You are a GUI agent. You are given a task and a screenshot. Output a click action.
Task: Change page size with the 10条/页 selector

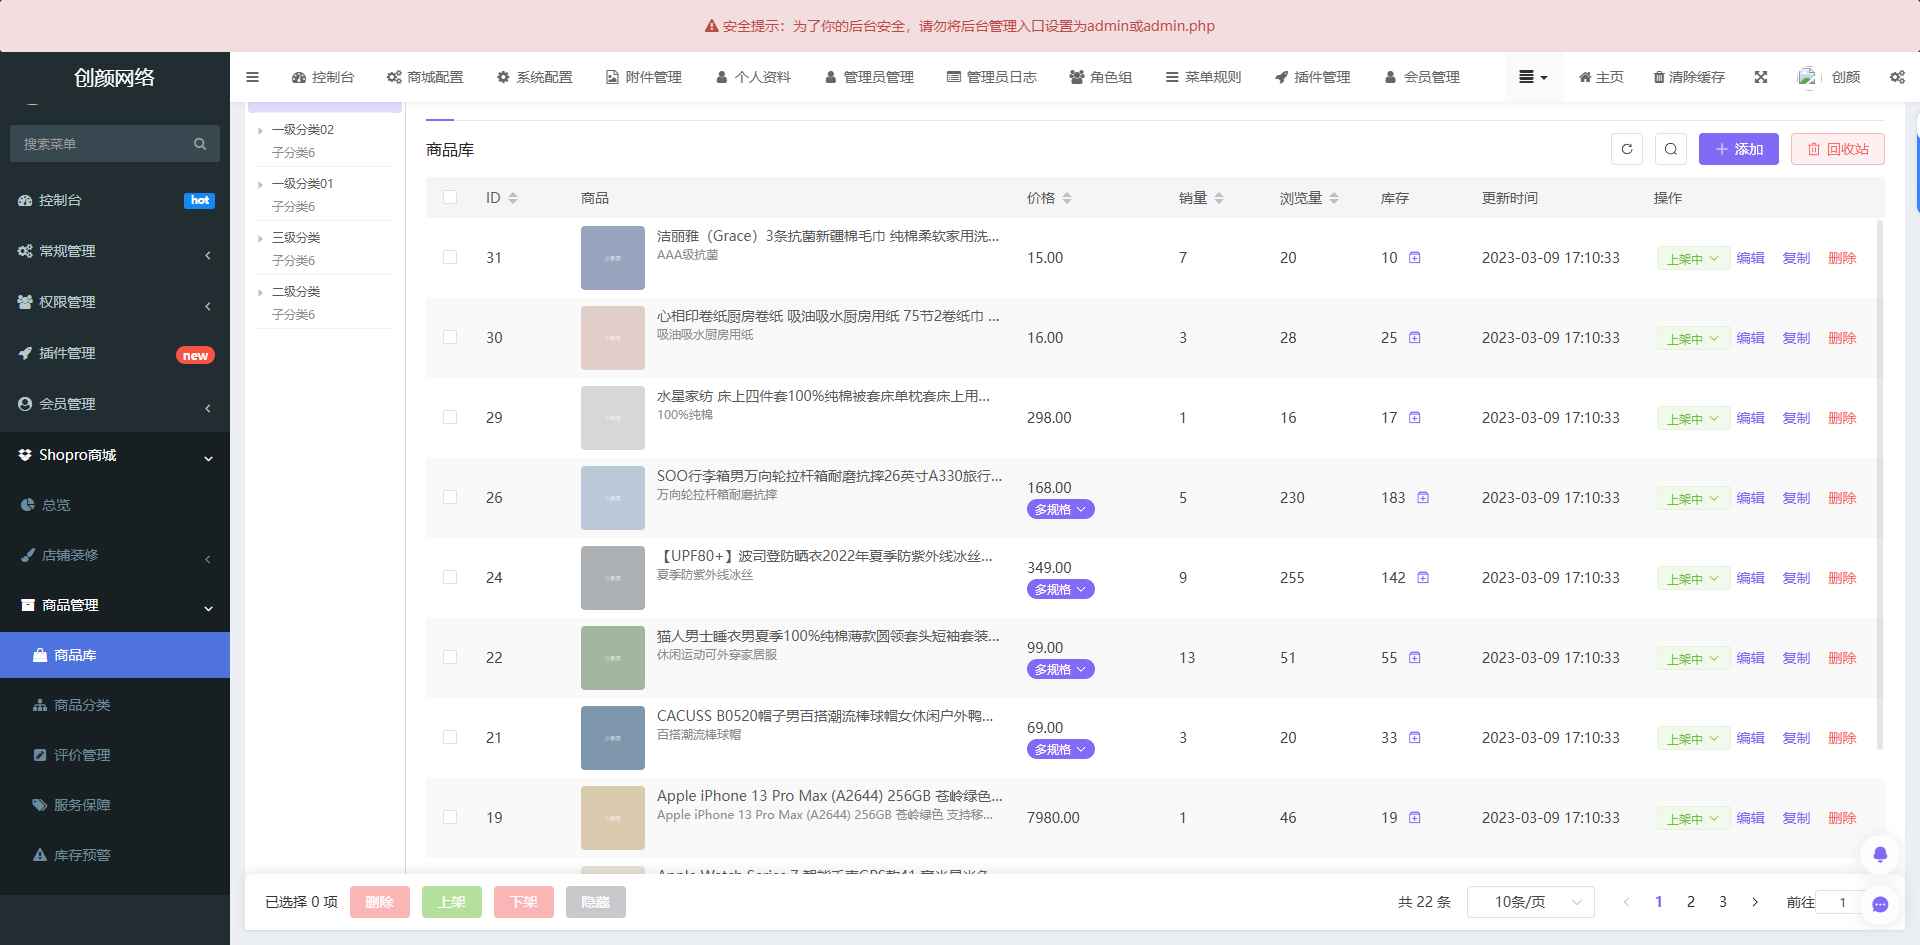pyautogui.click(x=1529, y=901)
